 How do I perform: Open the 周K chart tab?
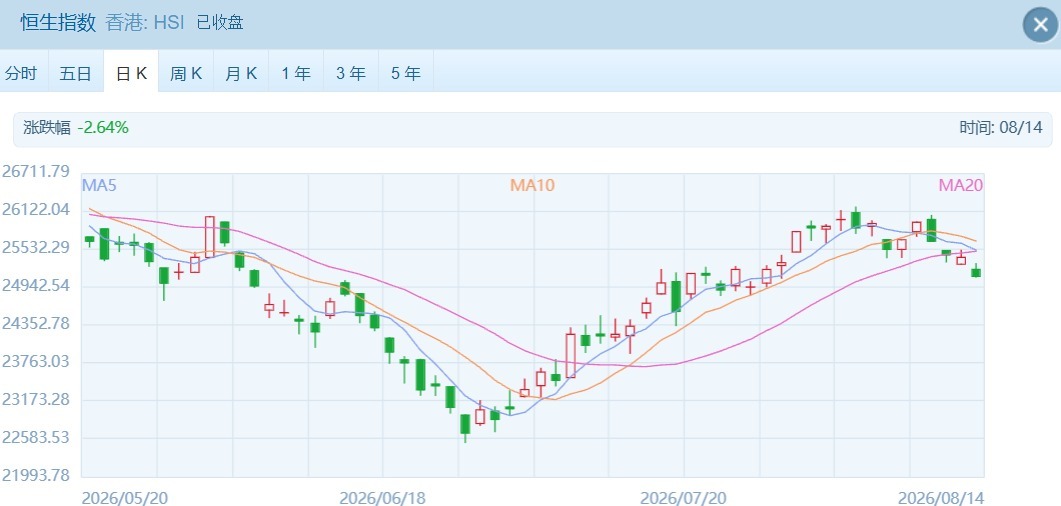point(186,73)
